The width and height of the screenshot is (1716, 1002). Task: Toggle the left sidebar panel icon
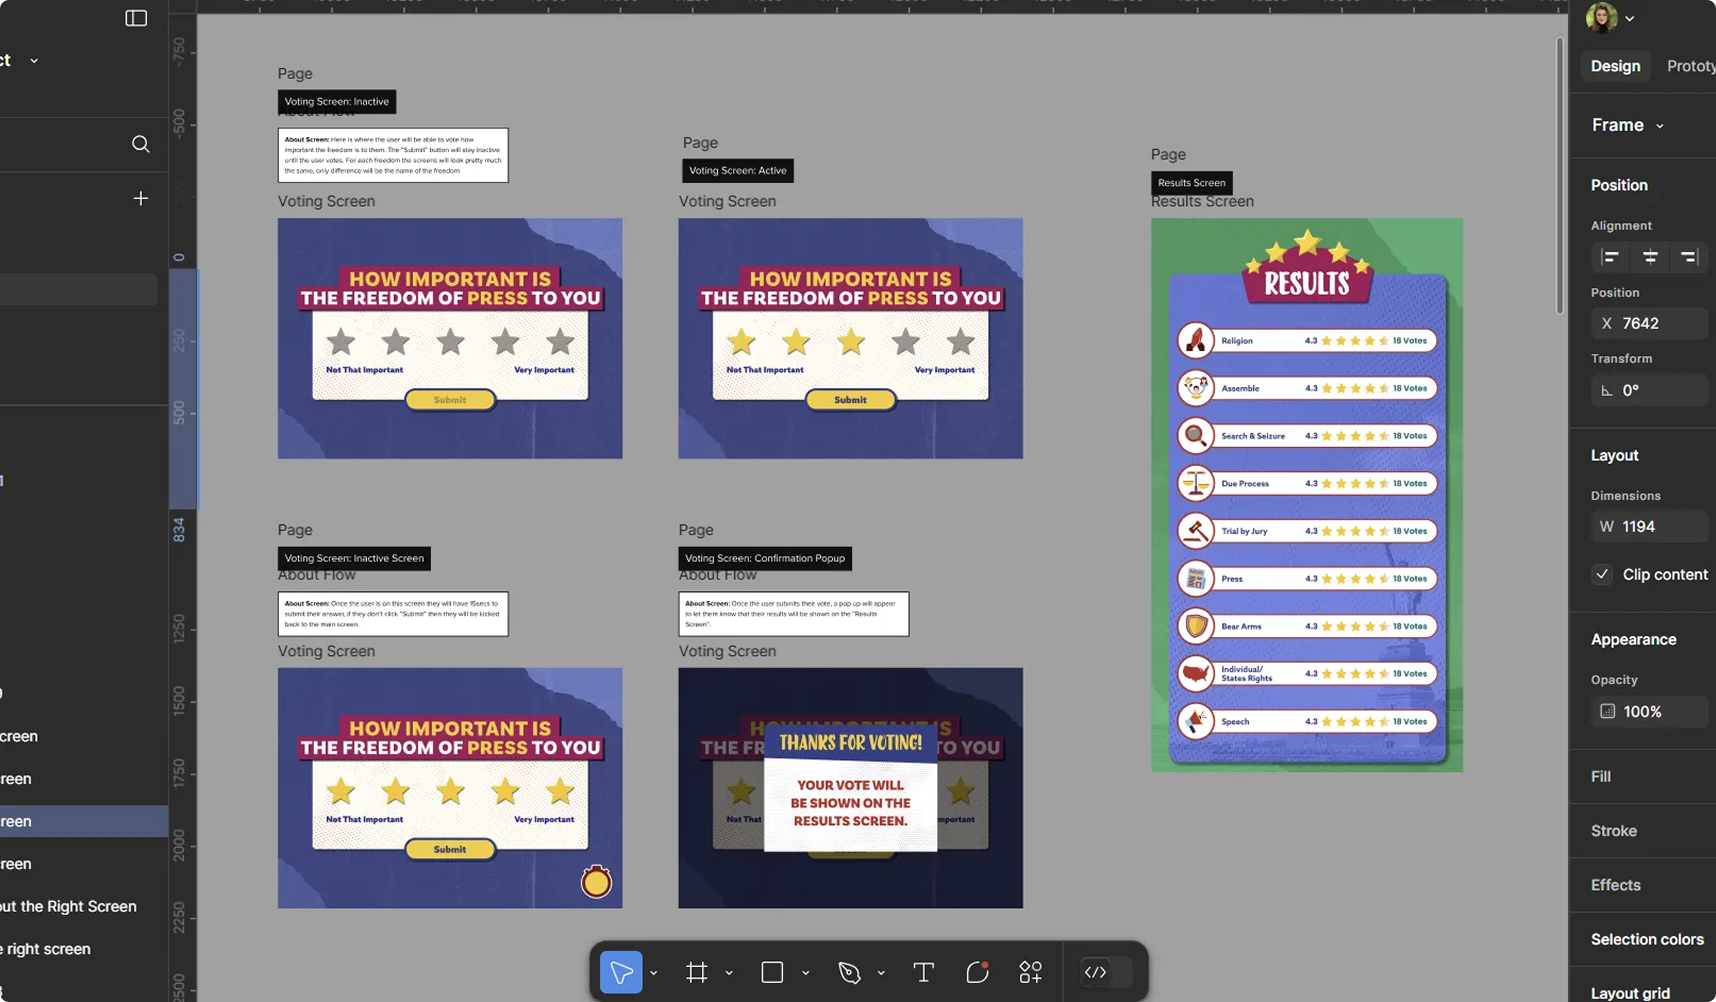[136, 18]
